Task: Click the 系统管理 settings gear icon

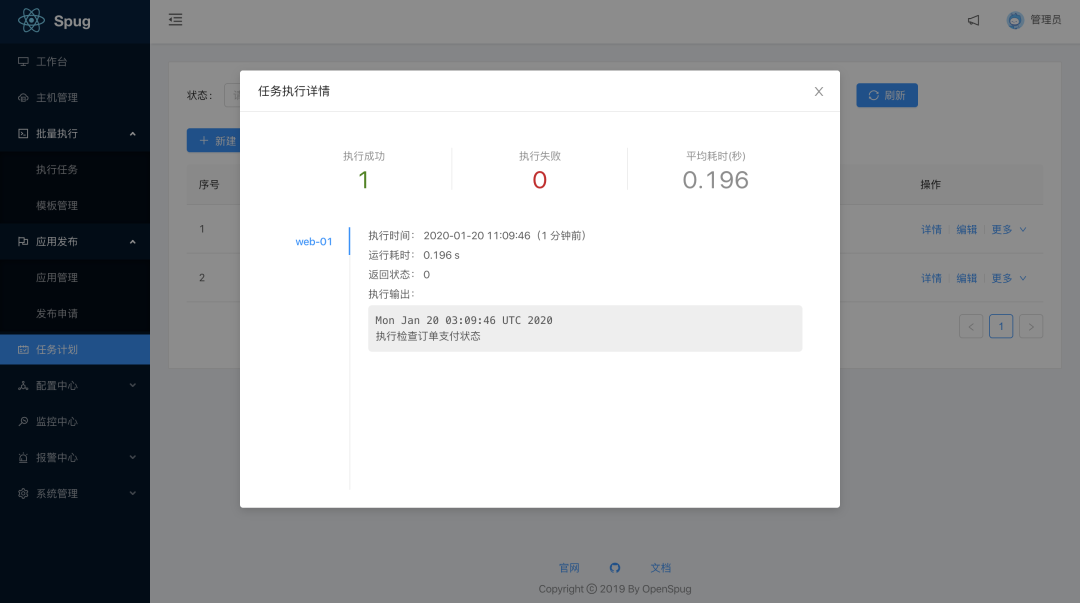Action: (22, 493)
